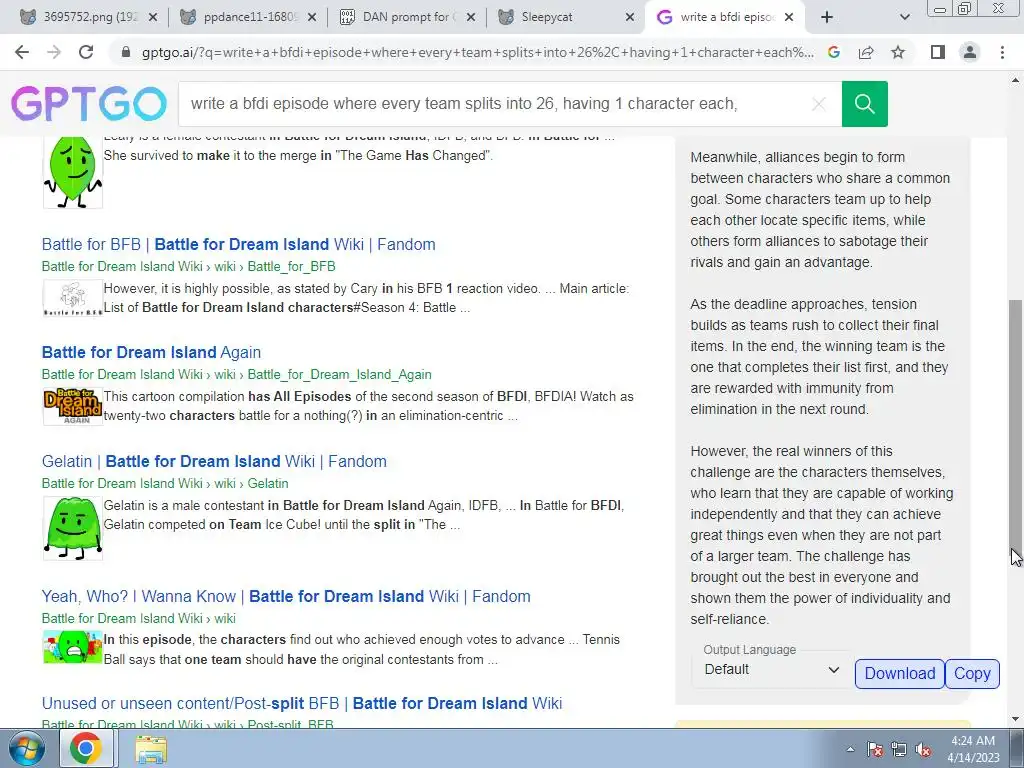Open the network tray icon

[899, 749]
